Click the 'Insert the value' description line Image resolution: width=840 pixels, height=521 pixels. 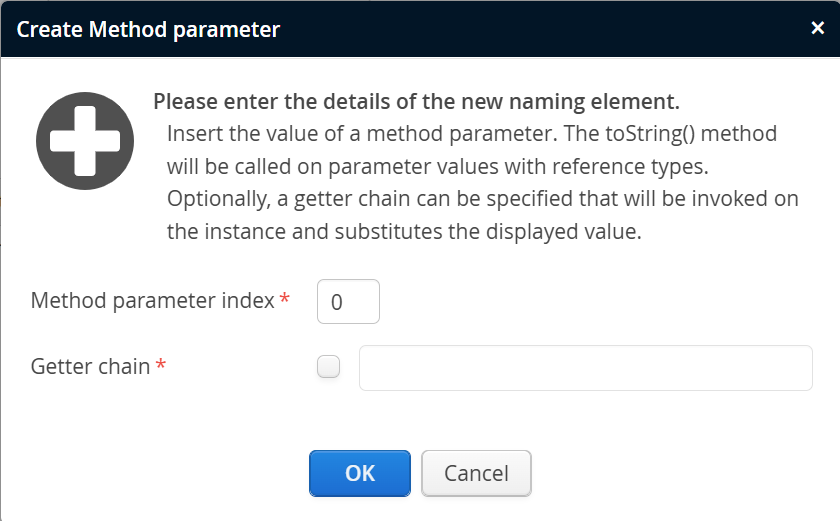tap(471, 134)
